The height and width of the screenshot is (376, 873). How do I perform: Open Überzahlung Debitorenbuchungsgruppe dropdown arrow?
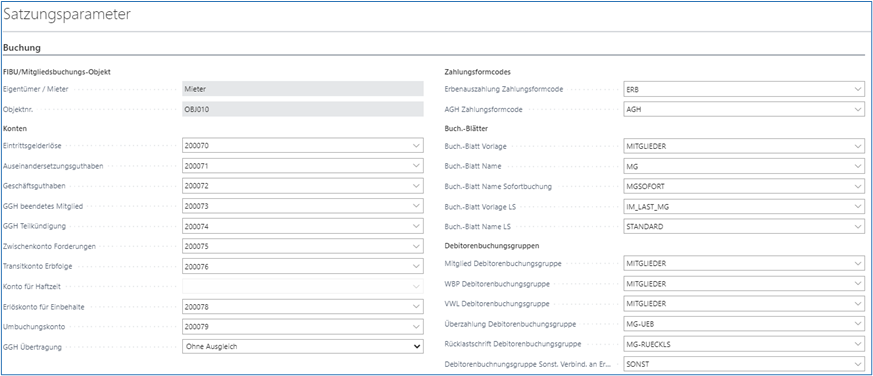(857, 324)
